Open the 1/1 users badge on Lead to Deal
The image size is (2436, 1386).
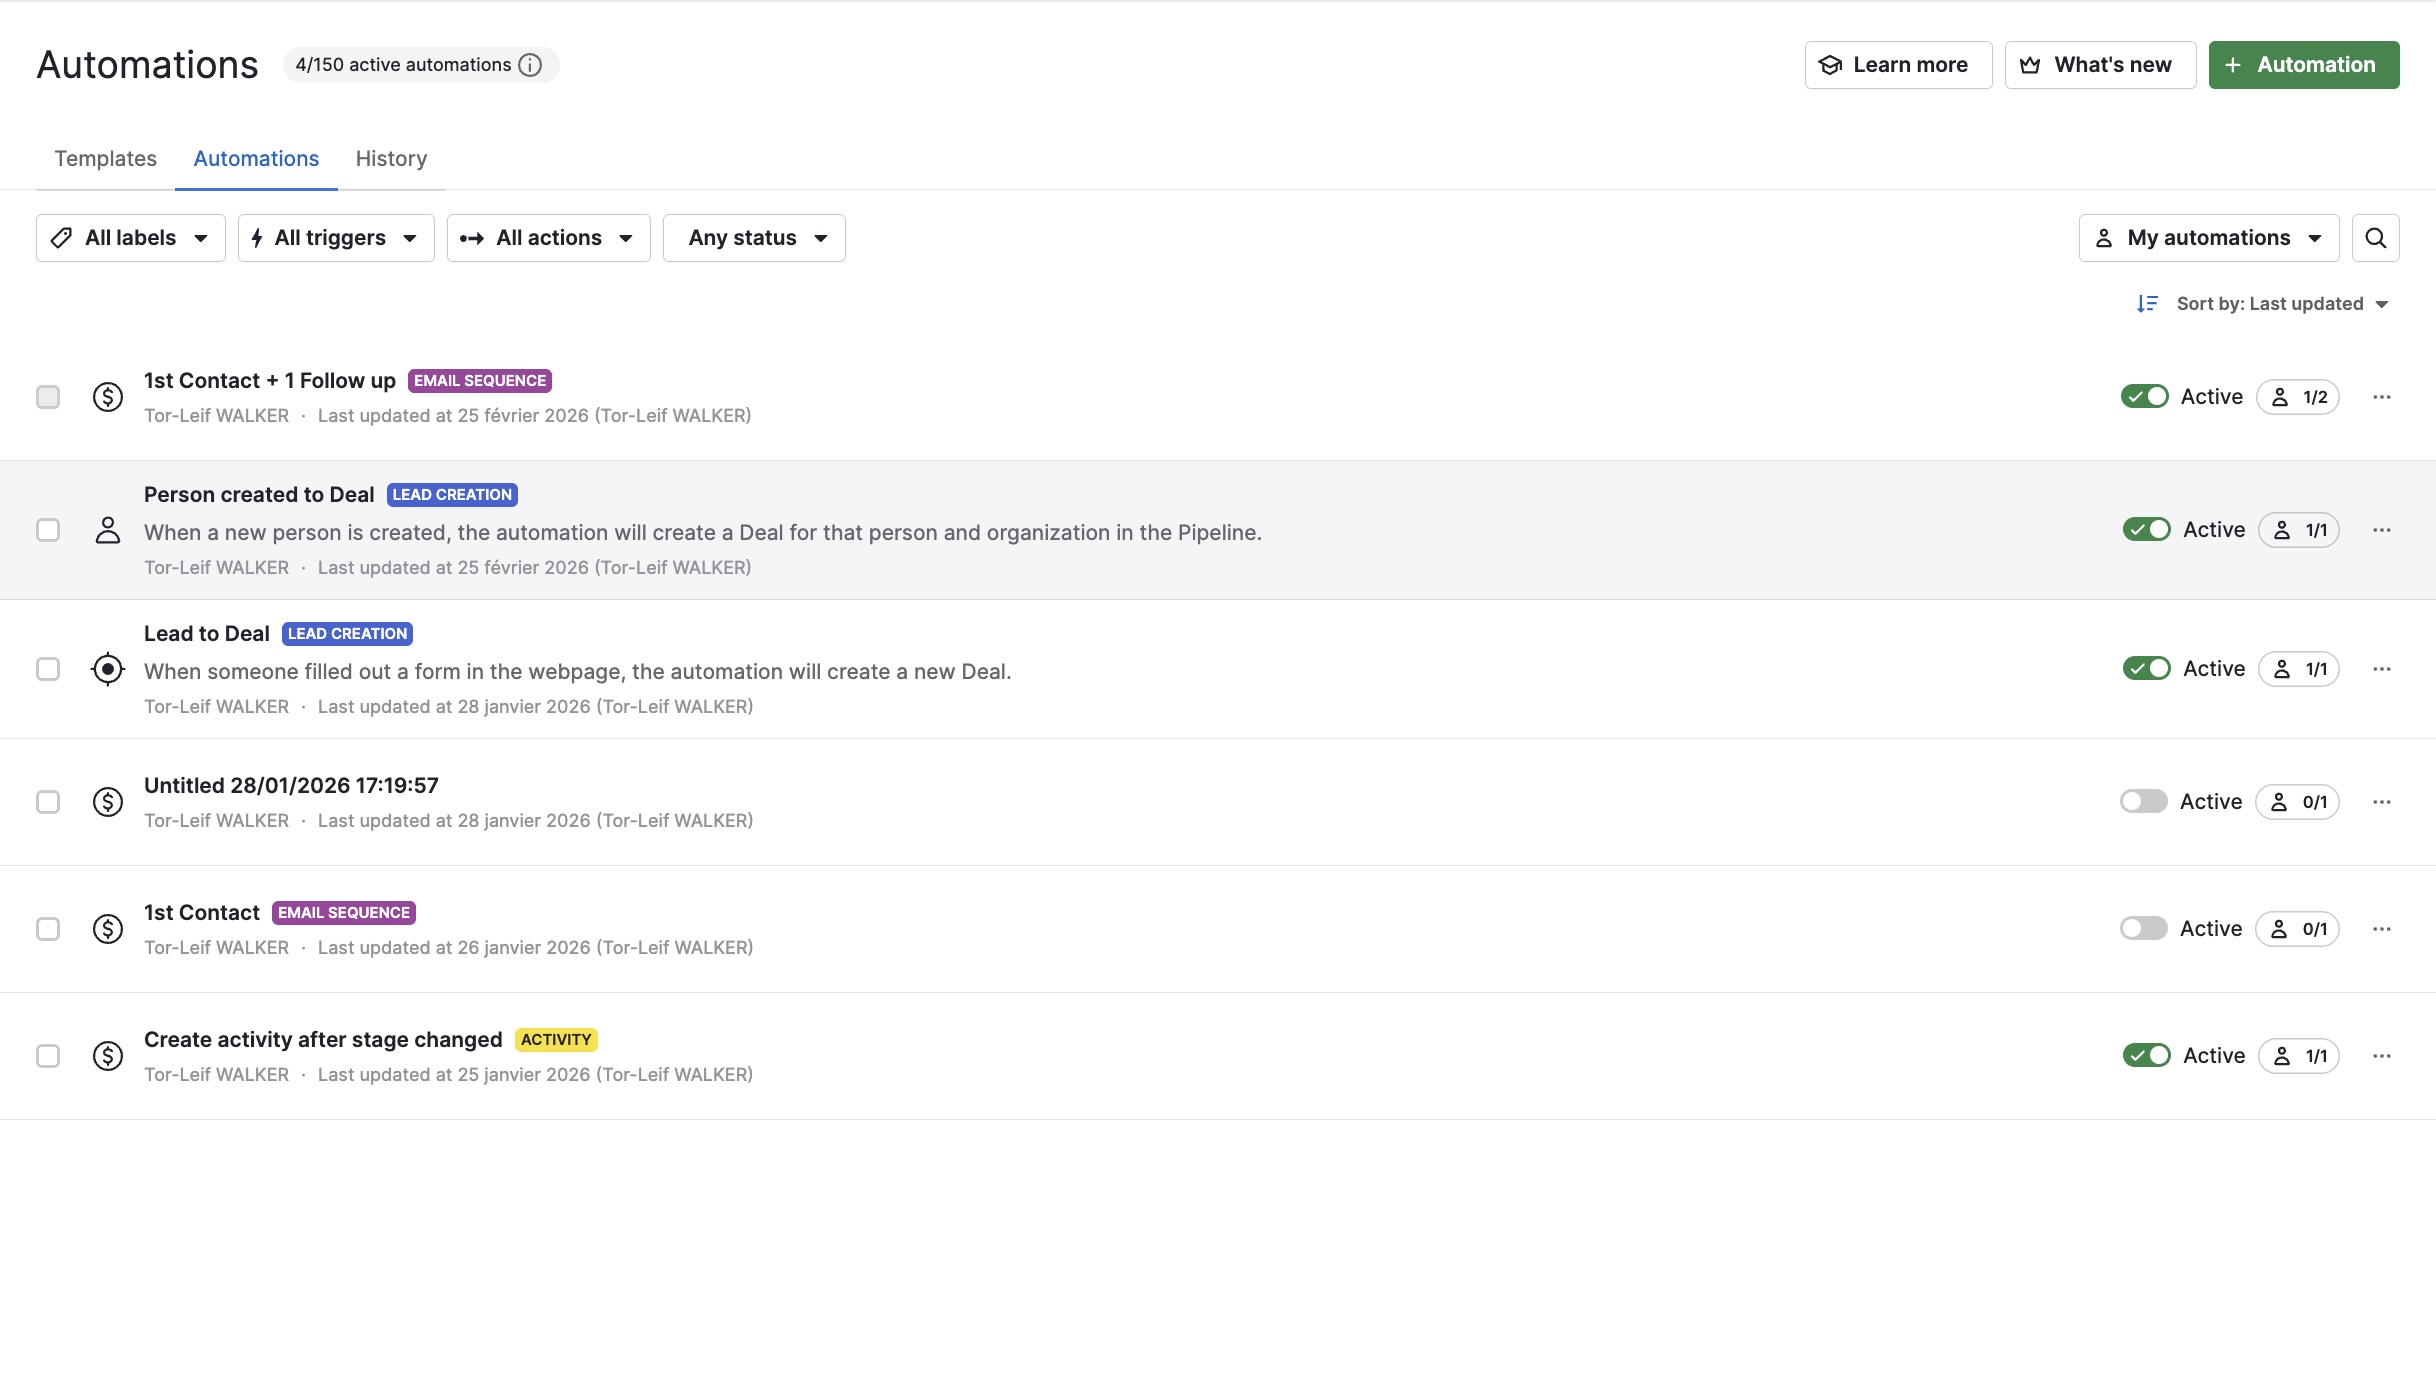2299,669
